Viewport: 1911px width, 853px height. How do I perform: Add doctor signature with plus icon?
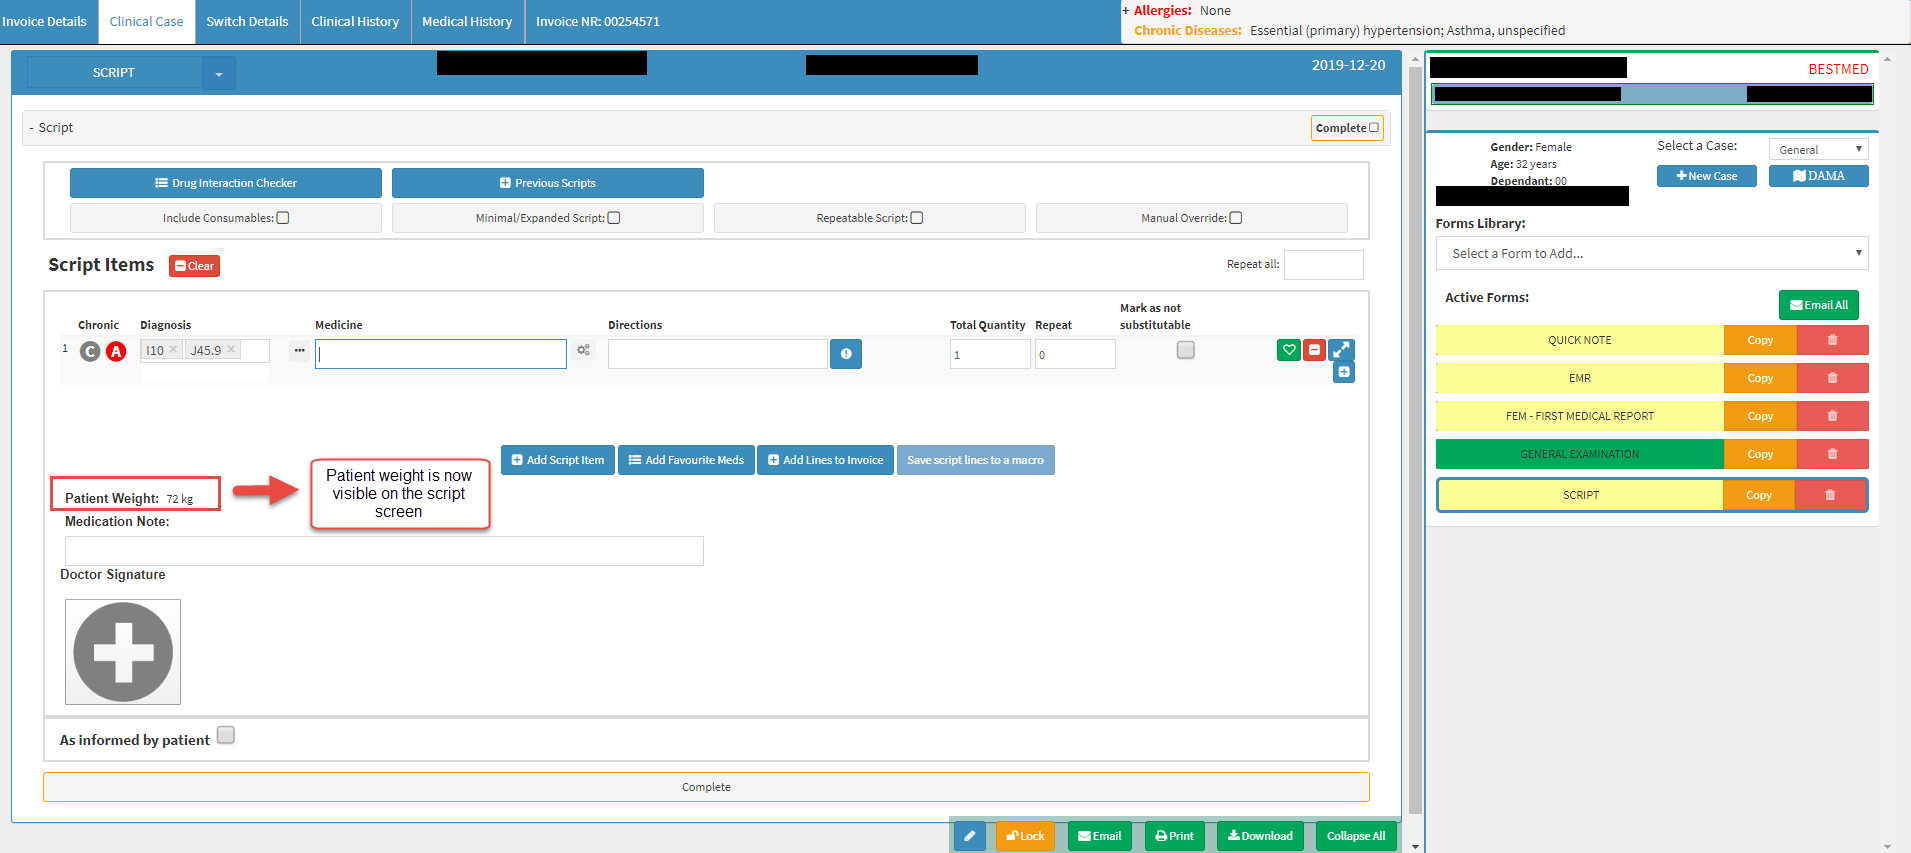pyautogui.click(x=123, y=652)
